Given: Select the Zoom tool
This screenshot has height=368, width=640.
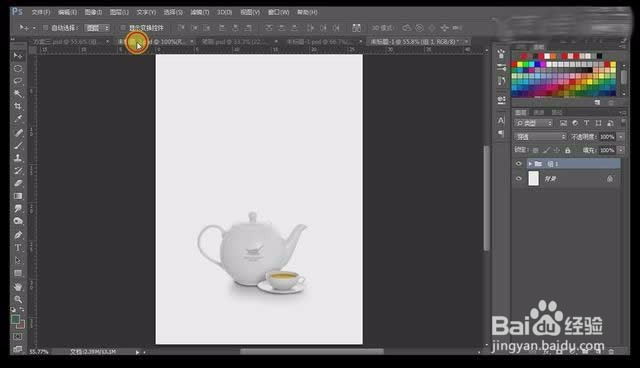Looking at the screenshot, I should coord(18,299).
